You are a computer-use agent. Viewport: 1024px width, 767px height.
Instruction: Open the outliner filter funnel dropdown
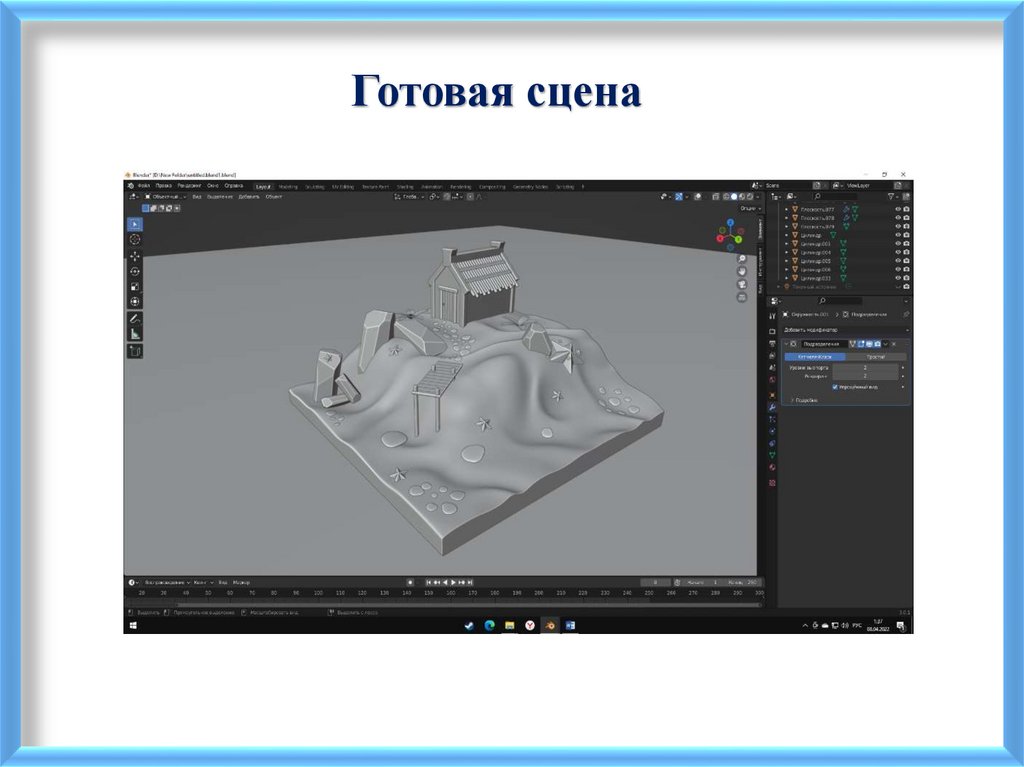pos(893,197)
